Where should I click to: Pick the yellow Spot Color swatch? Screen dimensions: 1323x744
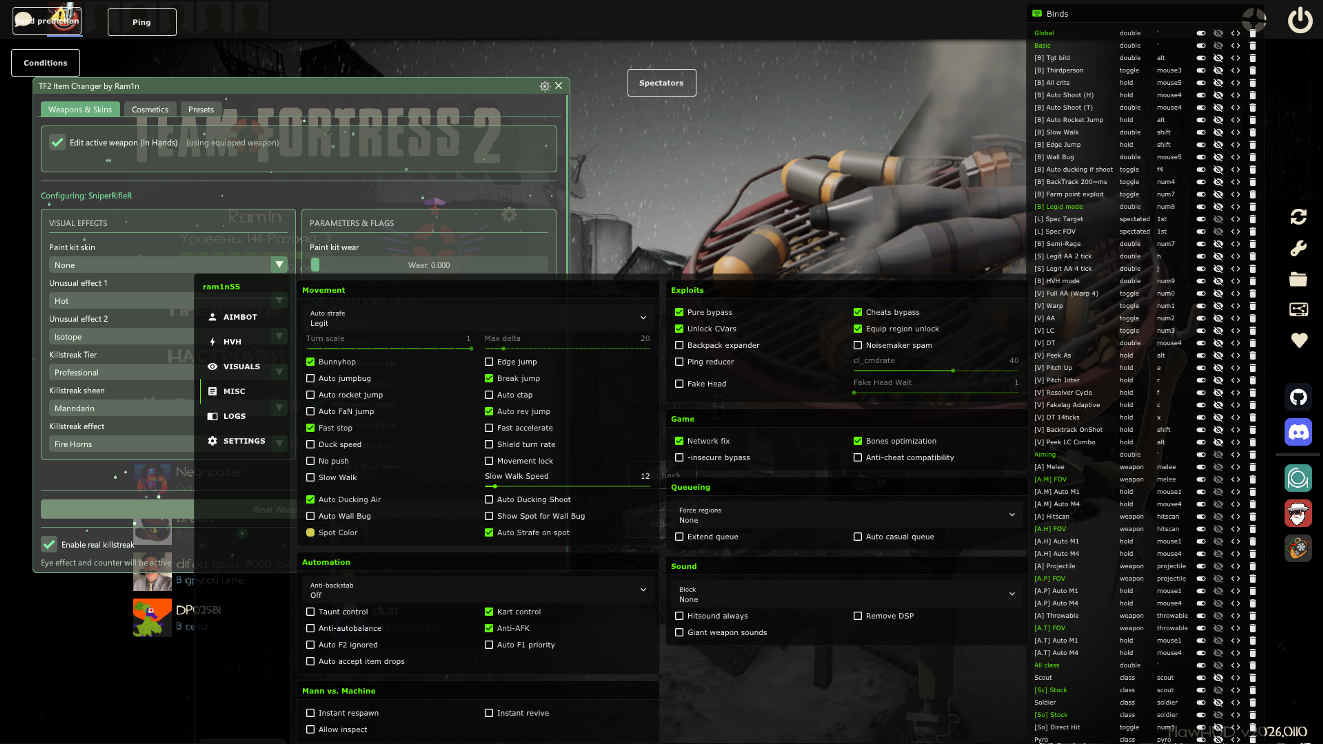[x=311, y=532]
